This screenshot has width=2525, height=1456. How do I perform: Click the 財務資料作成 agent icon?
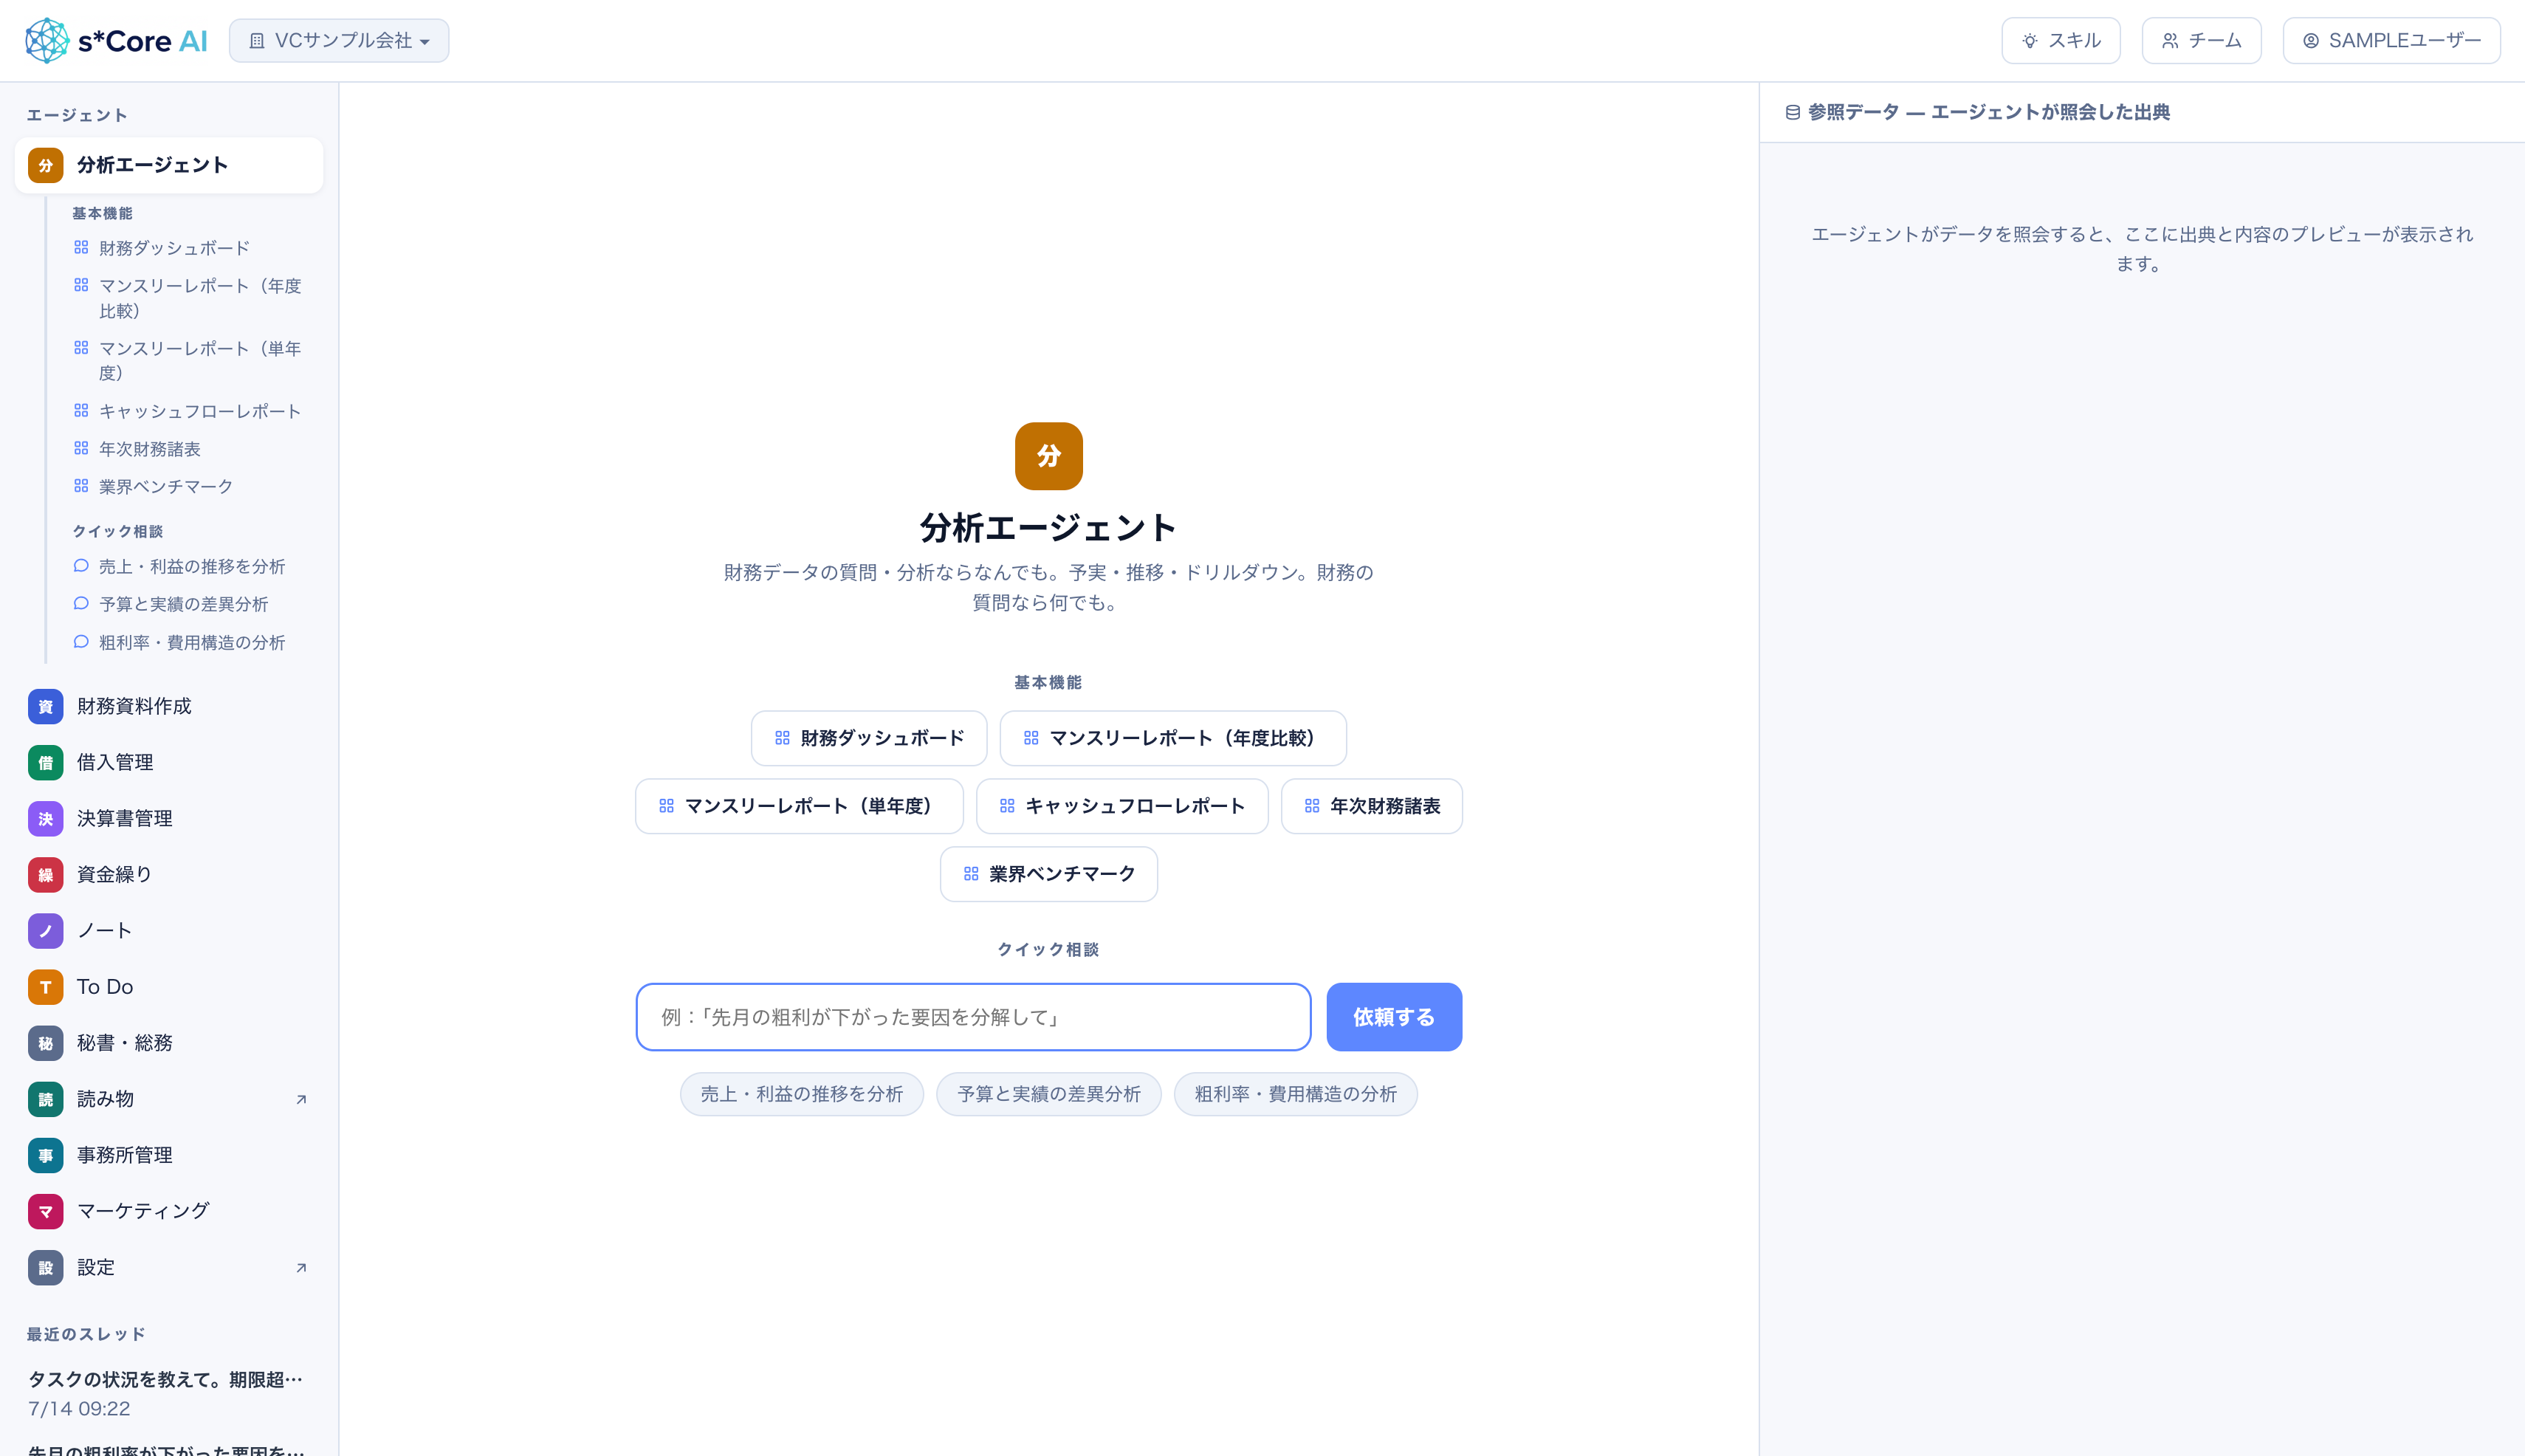[x=45, y=706]
